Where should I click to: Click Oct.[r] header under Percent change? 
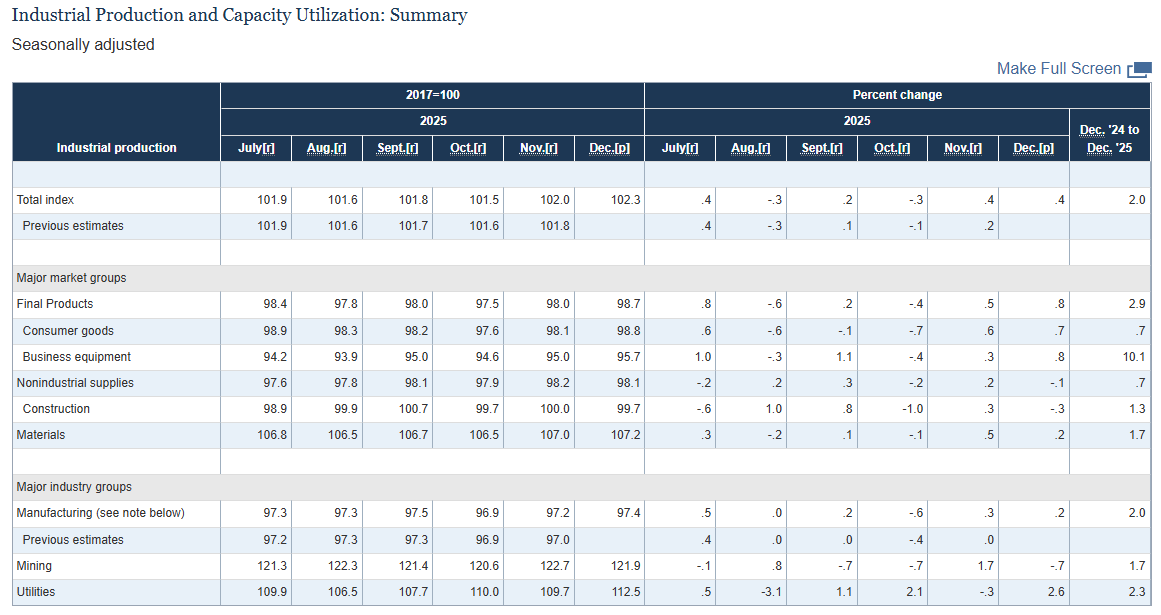[892, 148]
